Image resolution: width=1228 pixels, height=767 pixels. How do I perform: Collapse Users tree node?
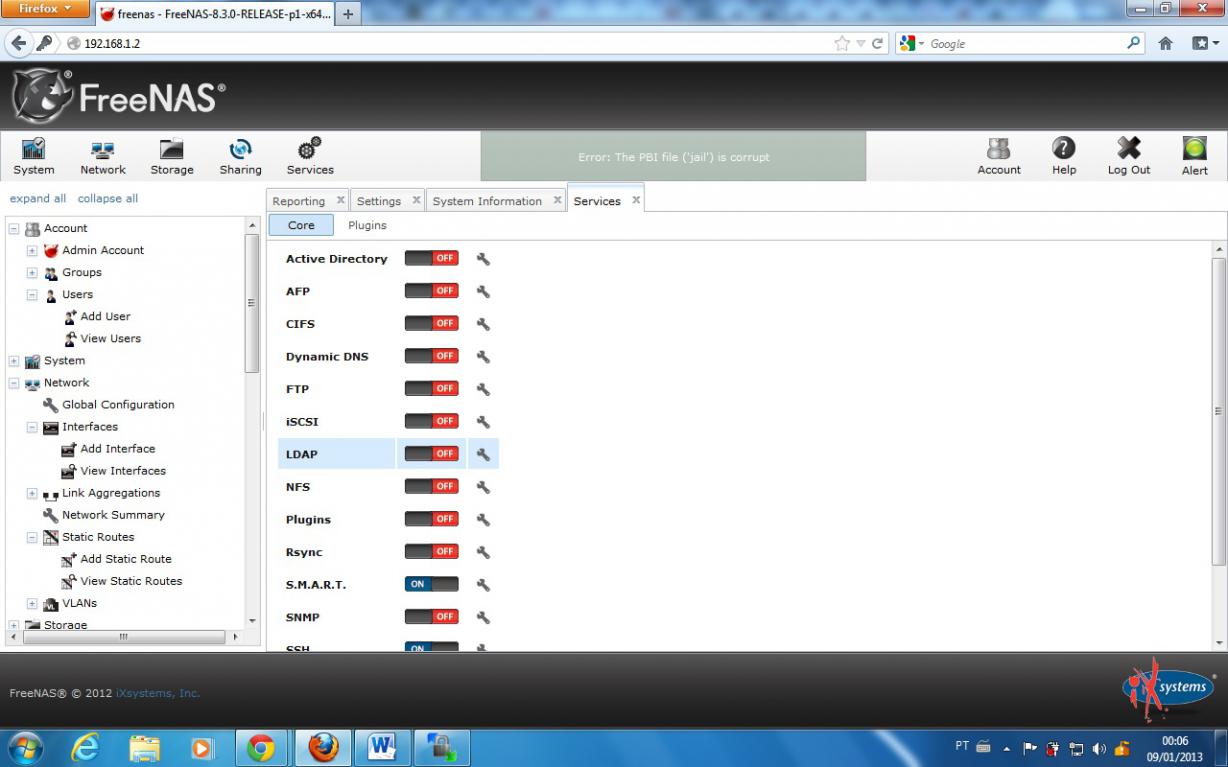(32, 295)
